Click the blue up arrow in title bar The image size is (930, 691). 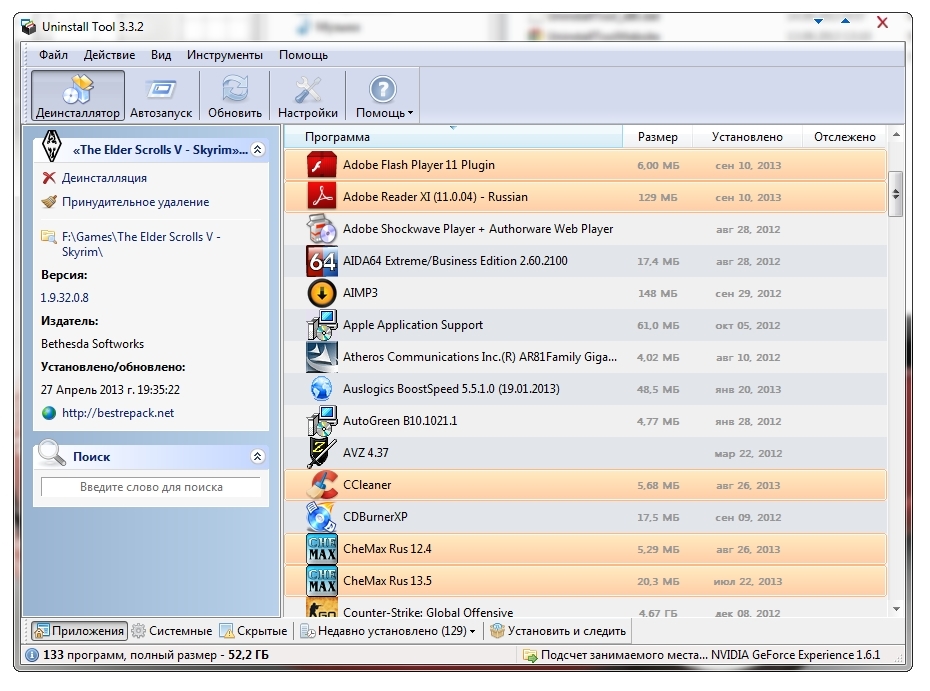(846, 21)
